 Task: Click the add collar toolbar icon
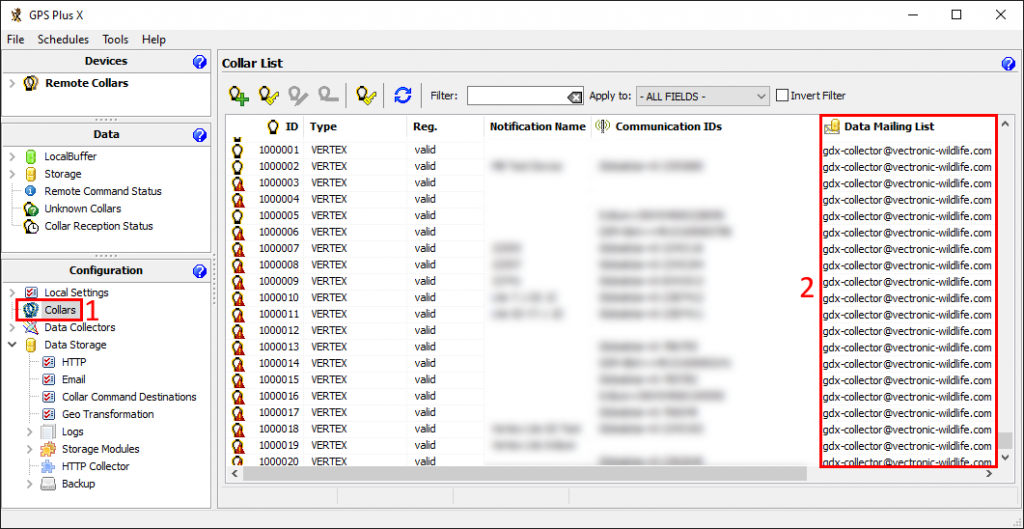238,96
